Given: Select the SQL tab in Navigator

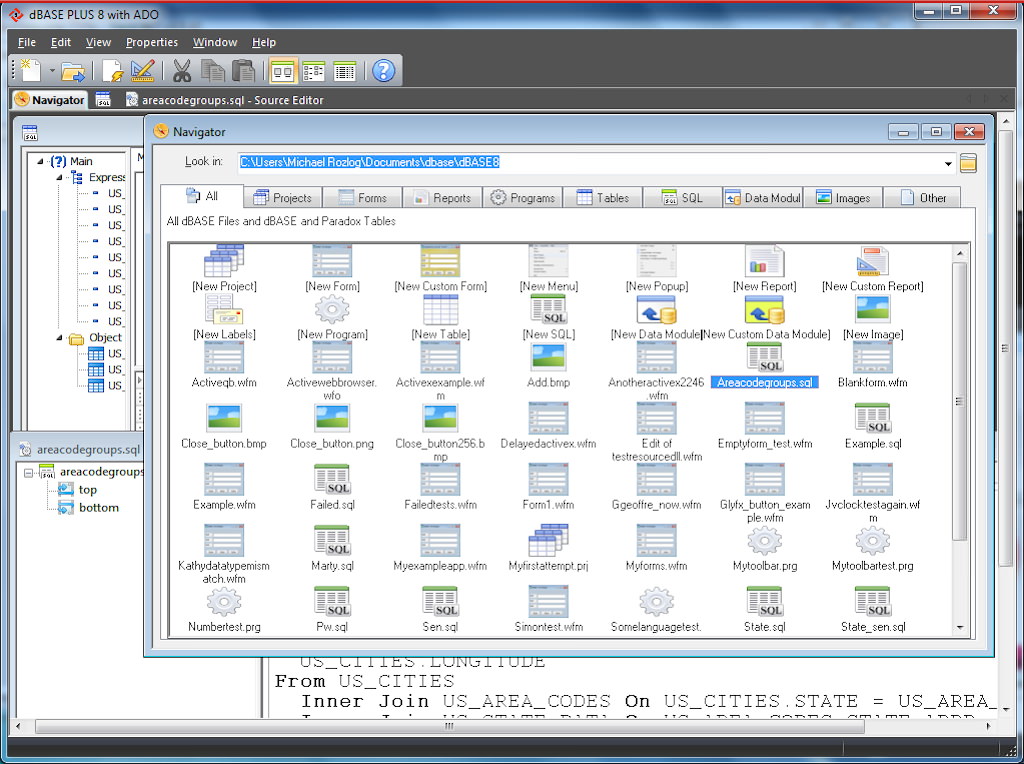Looking at the screenshot, I should click(682, 197).
